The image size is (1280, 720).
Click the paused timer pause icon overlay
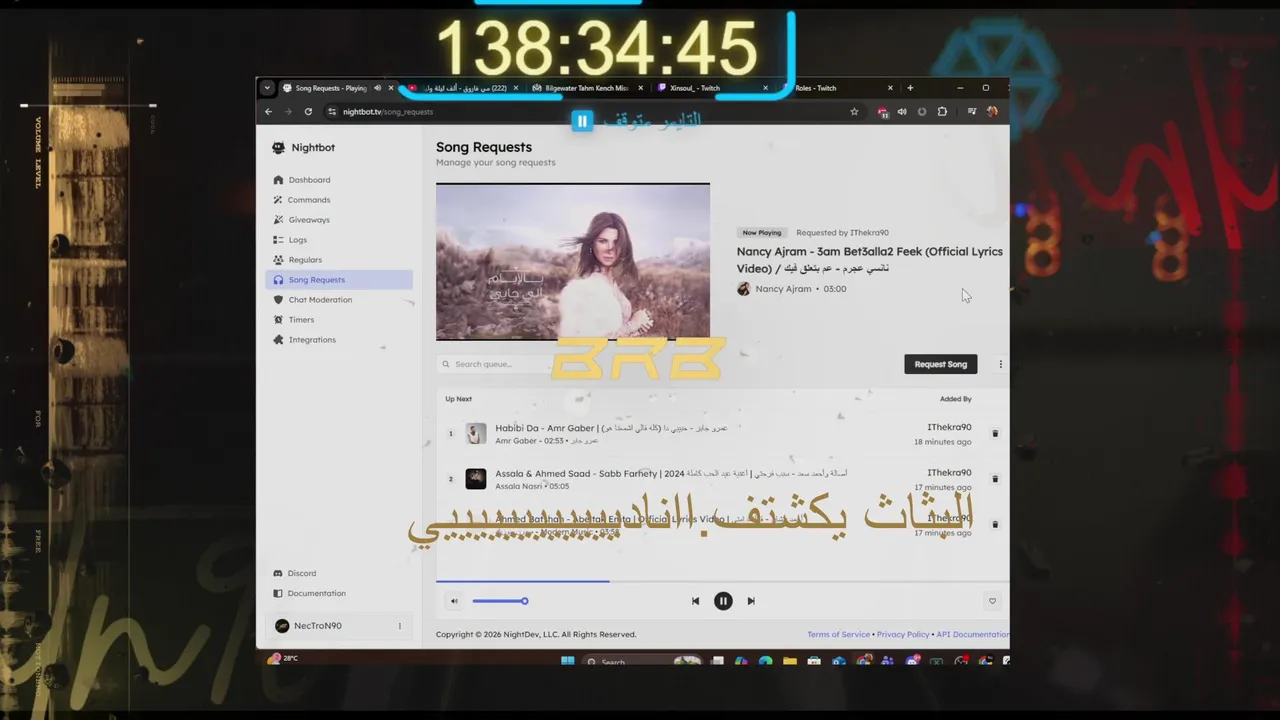click(x=582, y=122)
